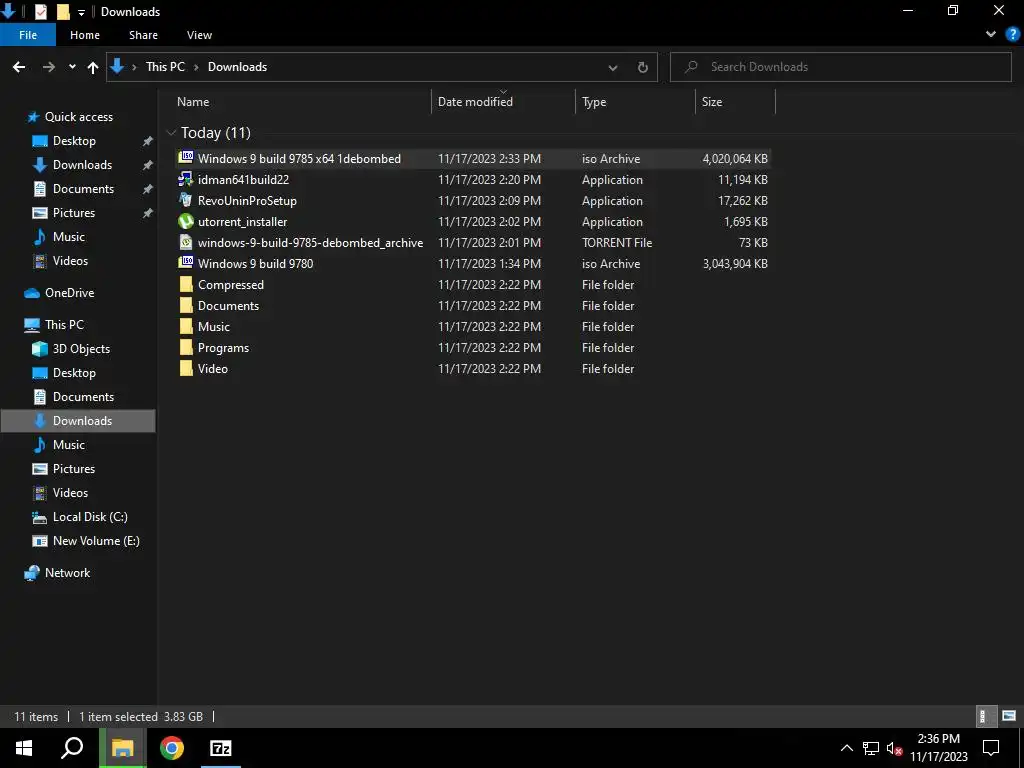Screen dimensions: 1024x768
Task: Open the notification action center icon
Action: coord(991,748)
